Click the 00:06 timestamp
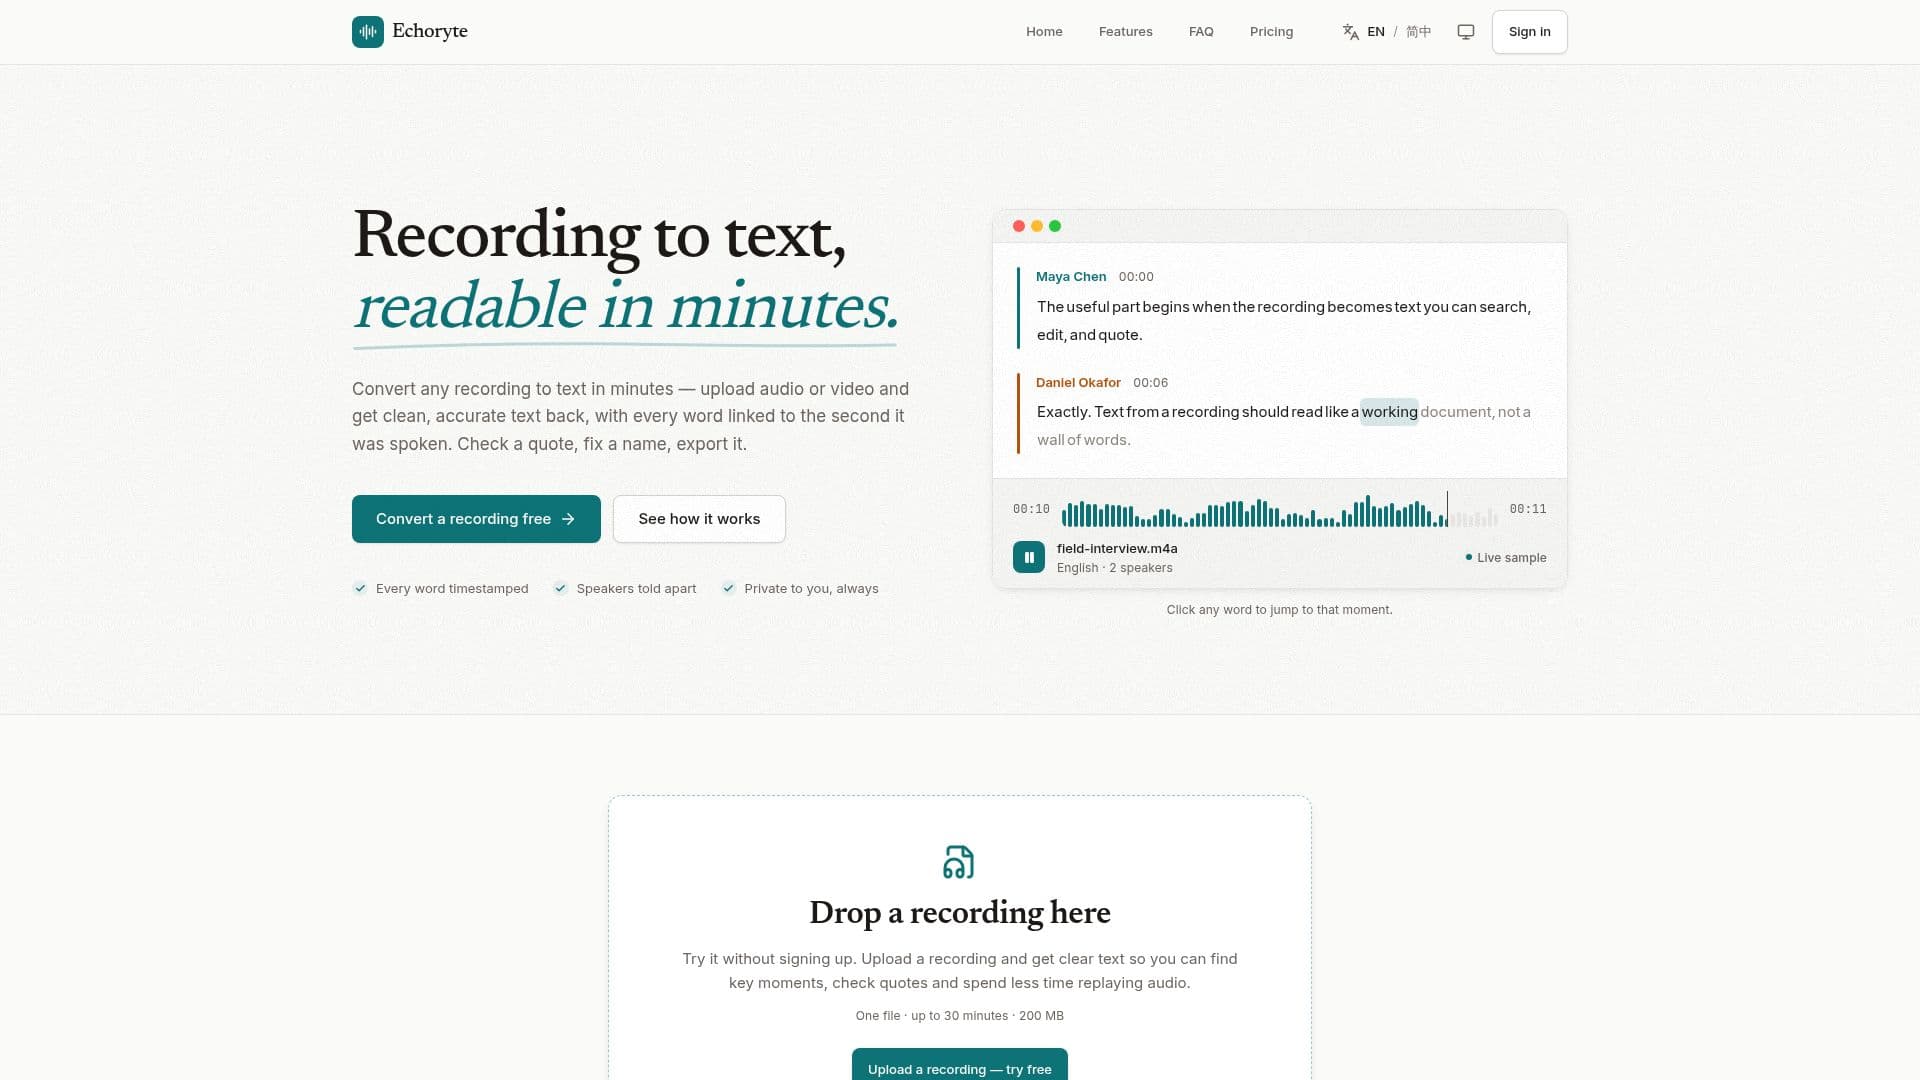The height and width of the screenshot is (1080, 1920). pos(1150,383)
